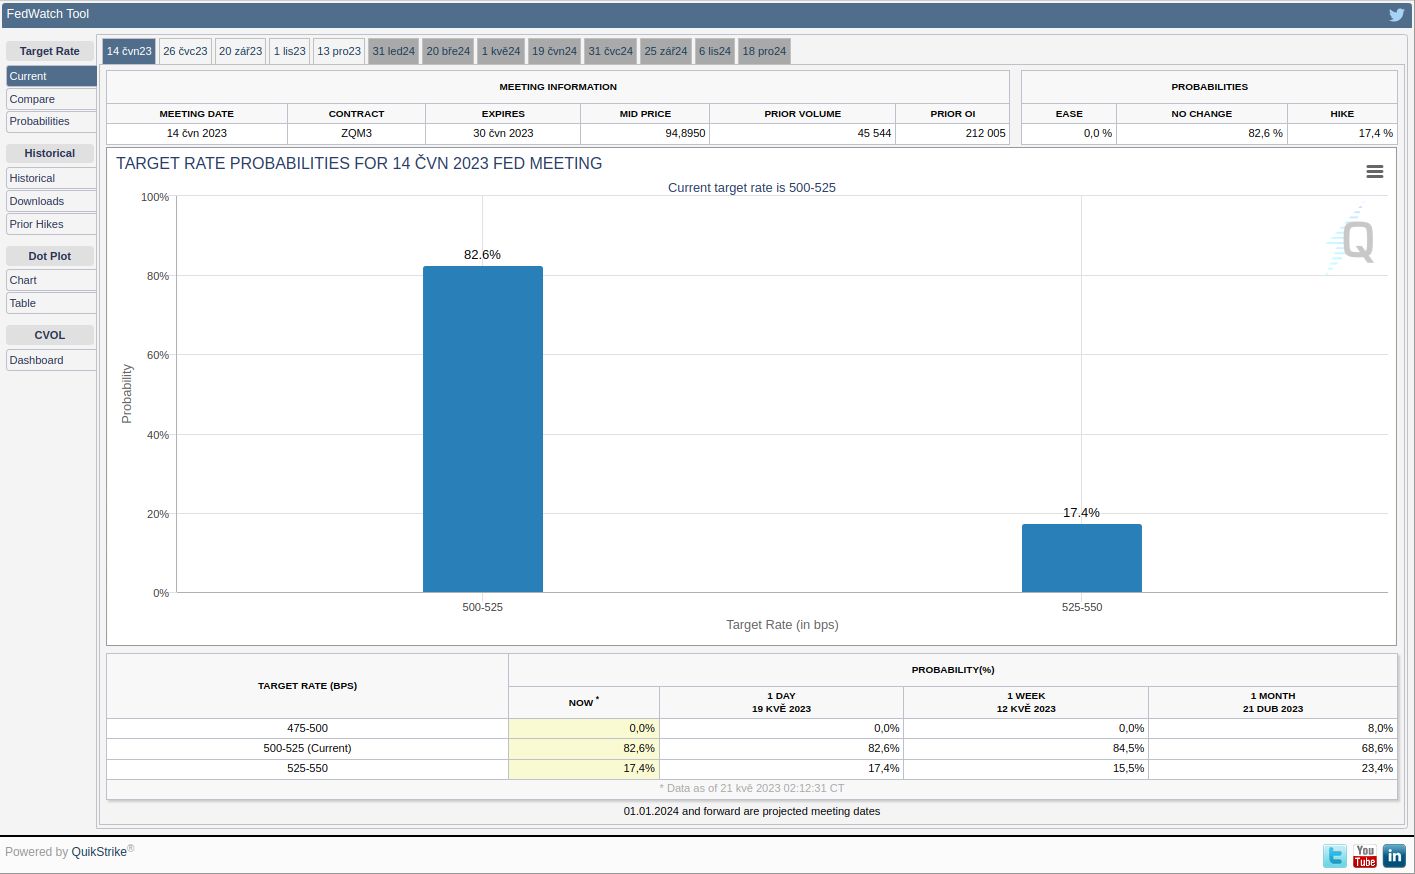The height and width of the screenshot is (874, 1415).
Task: Click the 82.6% bar label
Action: 482,255
